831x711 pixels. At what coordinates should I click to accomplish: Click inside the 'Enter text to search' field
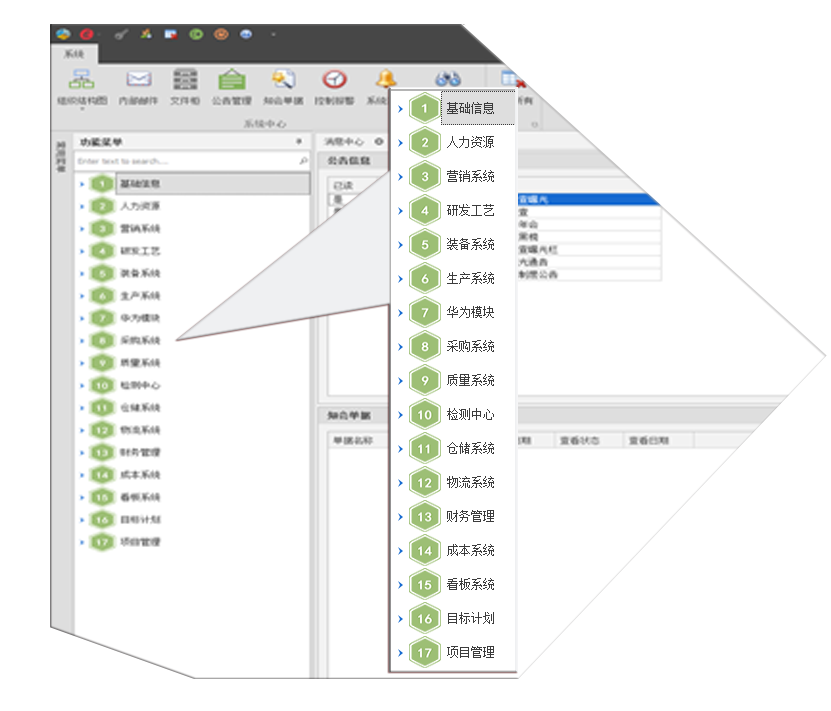(185, 160)
